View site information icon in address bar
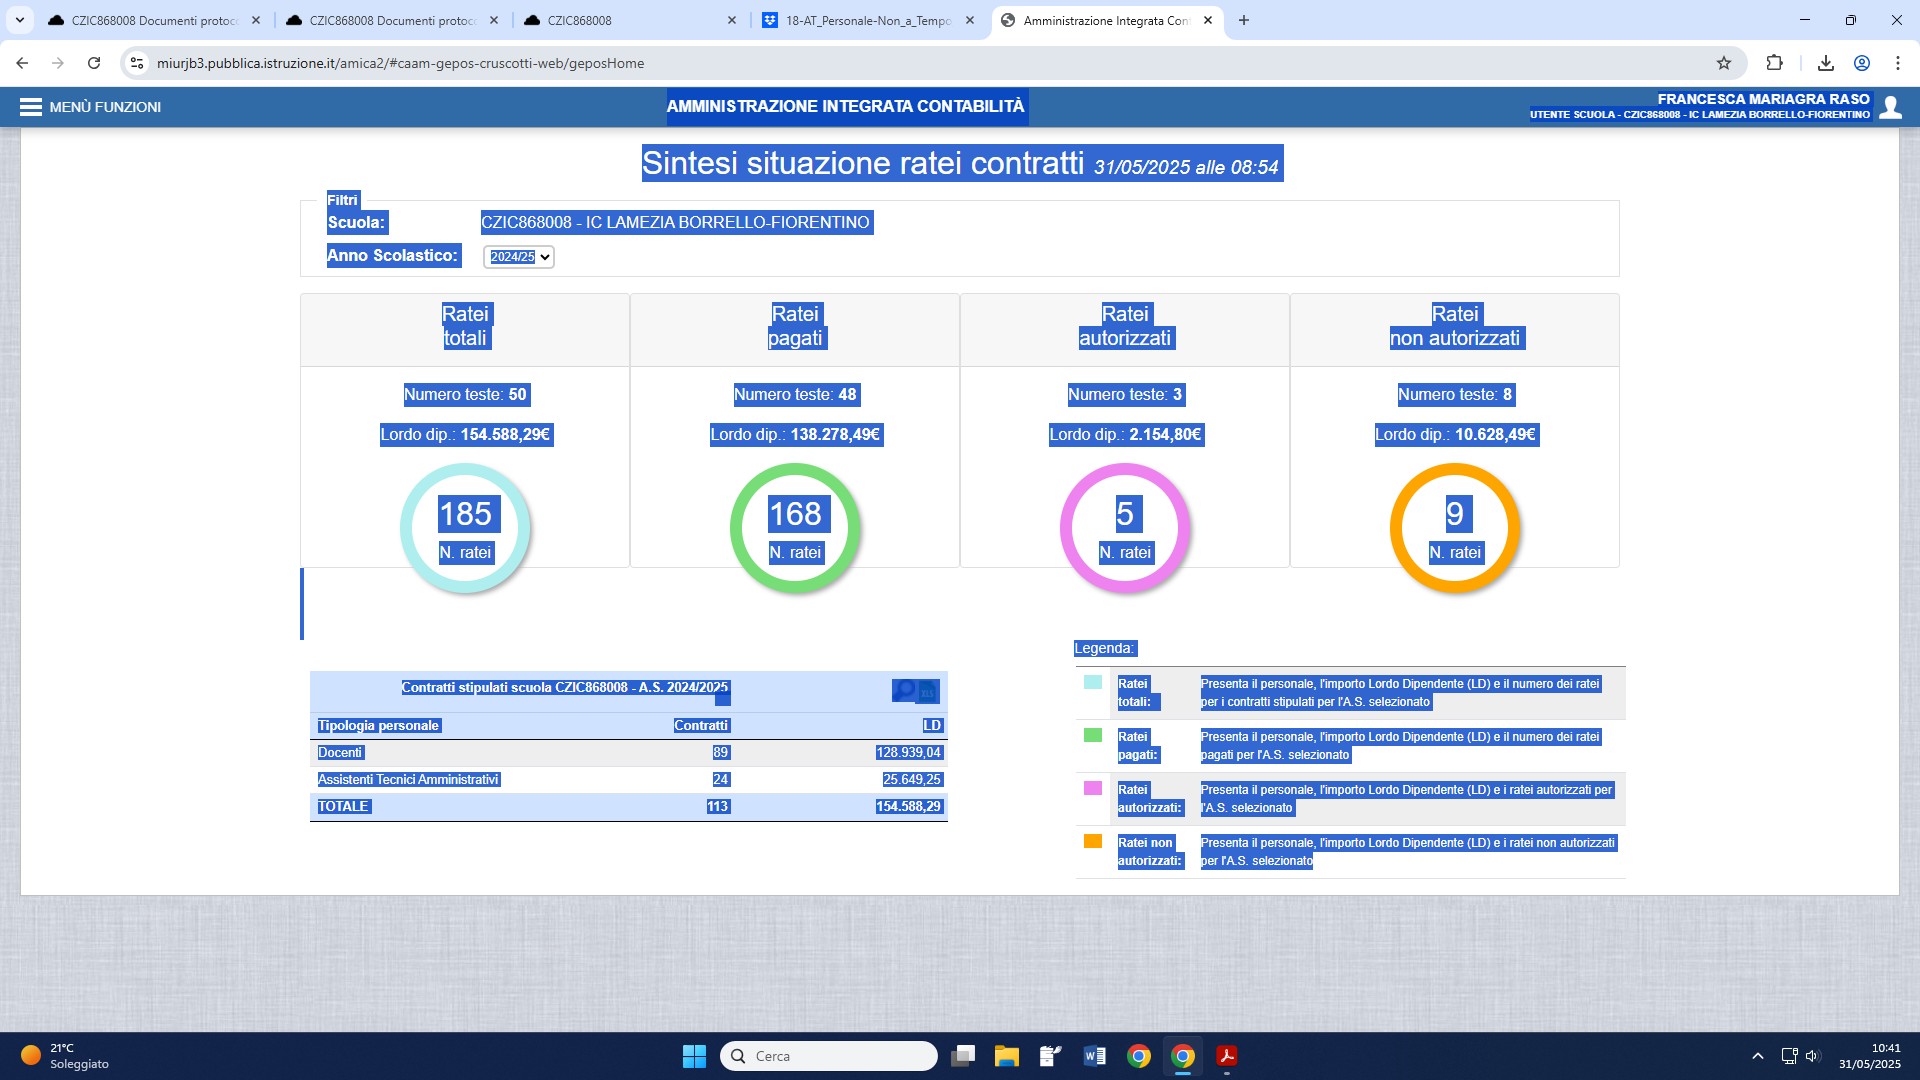Viewport: 1920px width, 1080px height. 137,63
